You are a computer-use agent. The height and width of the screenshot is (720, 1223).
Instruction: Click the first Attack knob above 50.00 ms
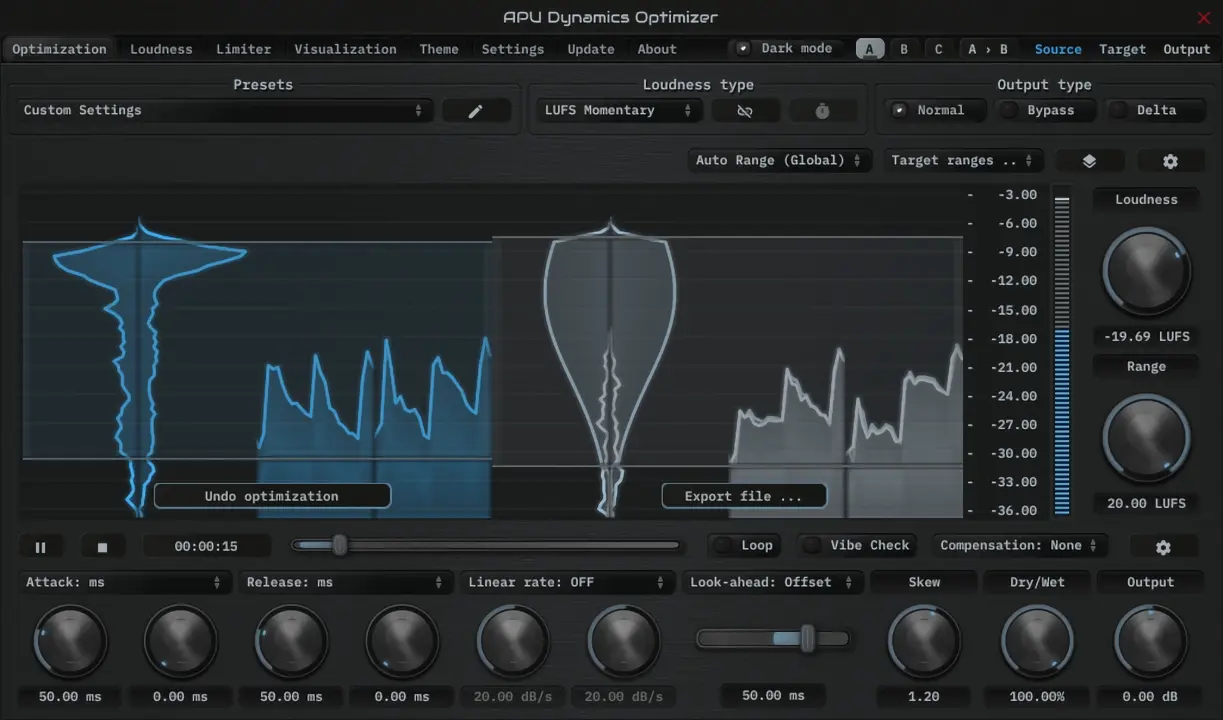click(70, 642)
